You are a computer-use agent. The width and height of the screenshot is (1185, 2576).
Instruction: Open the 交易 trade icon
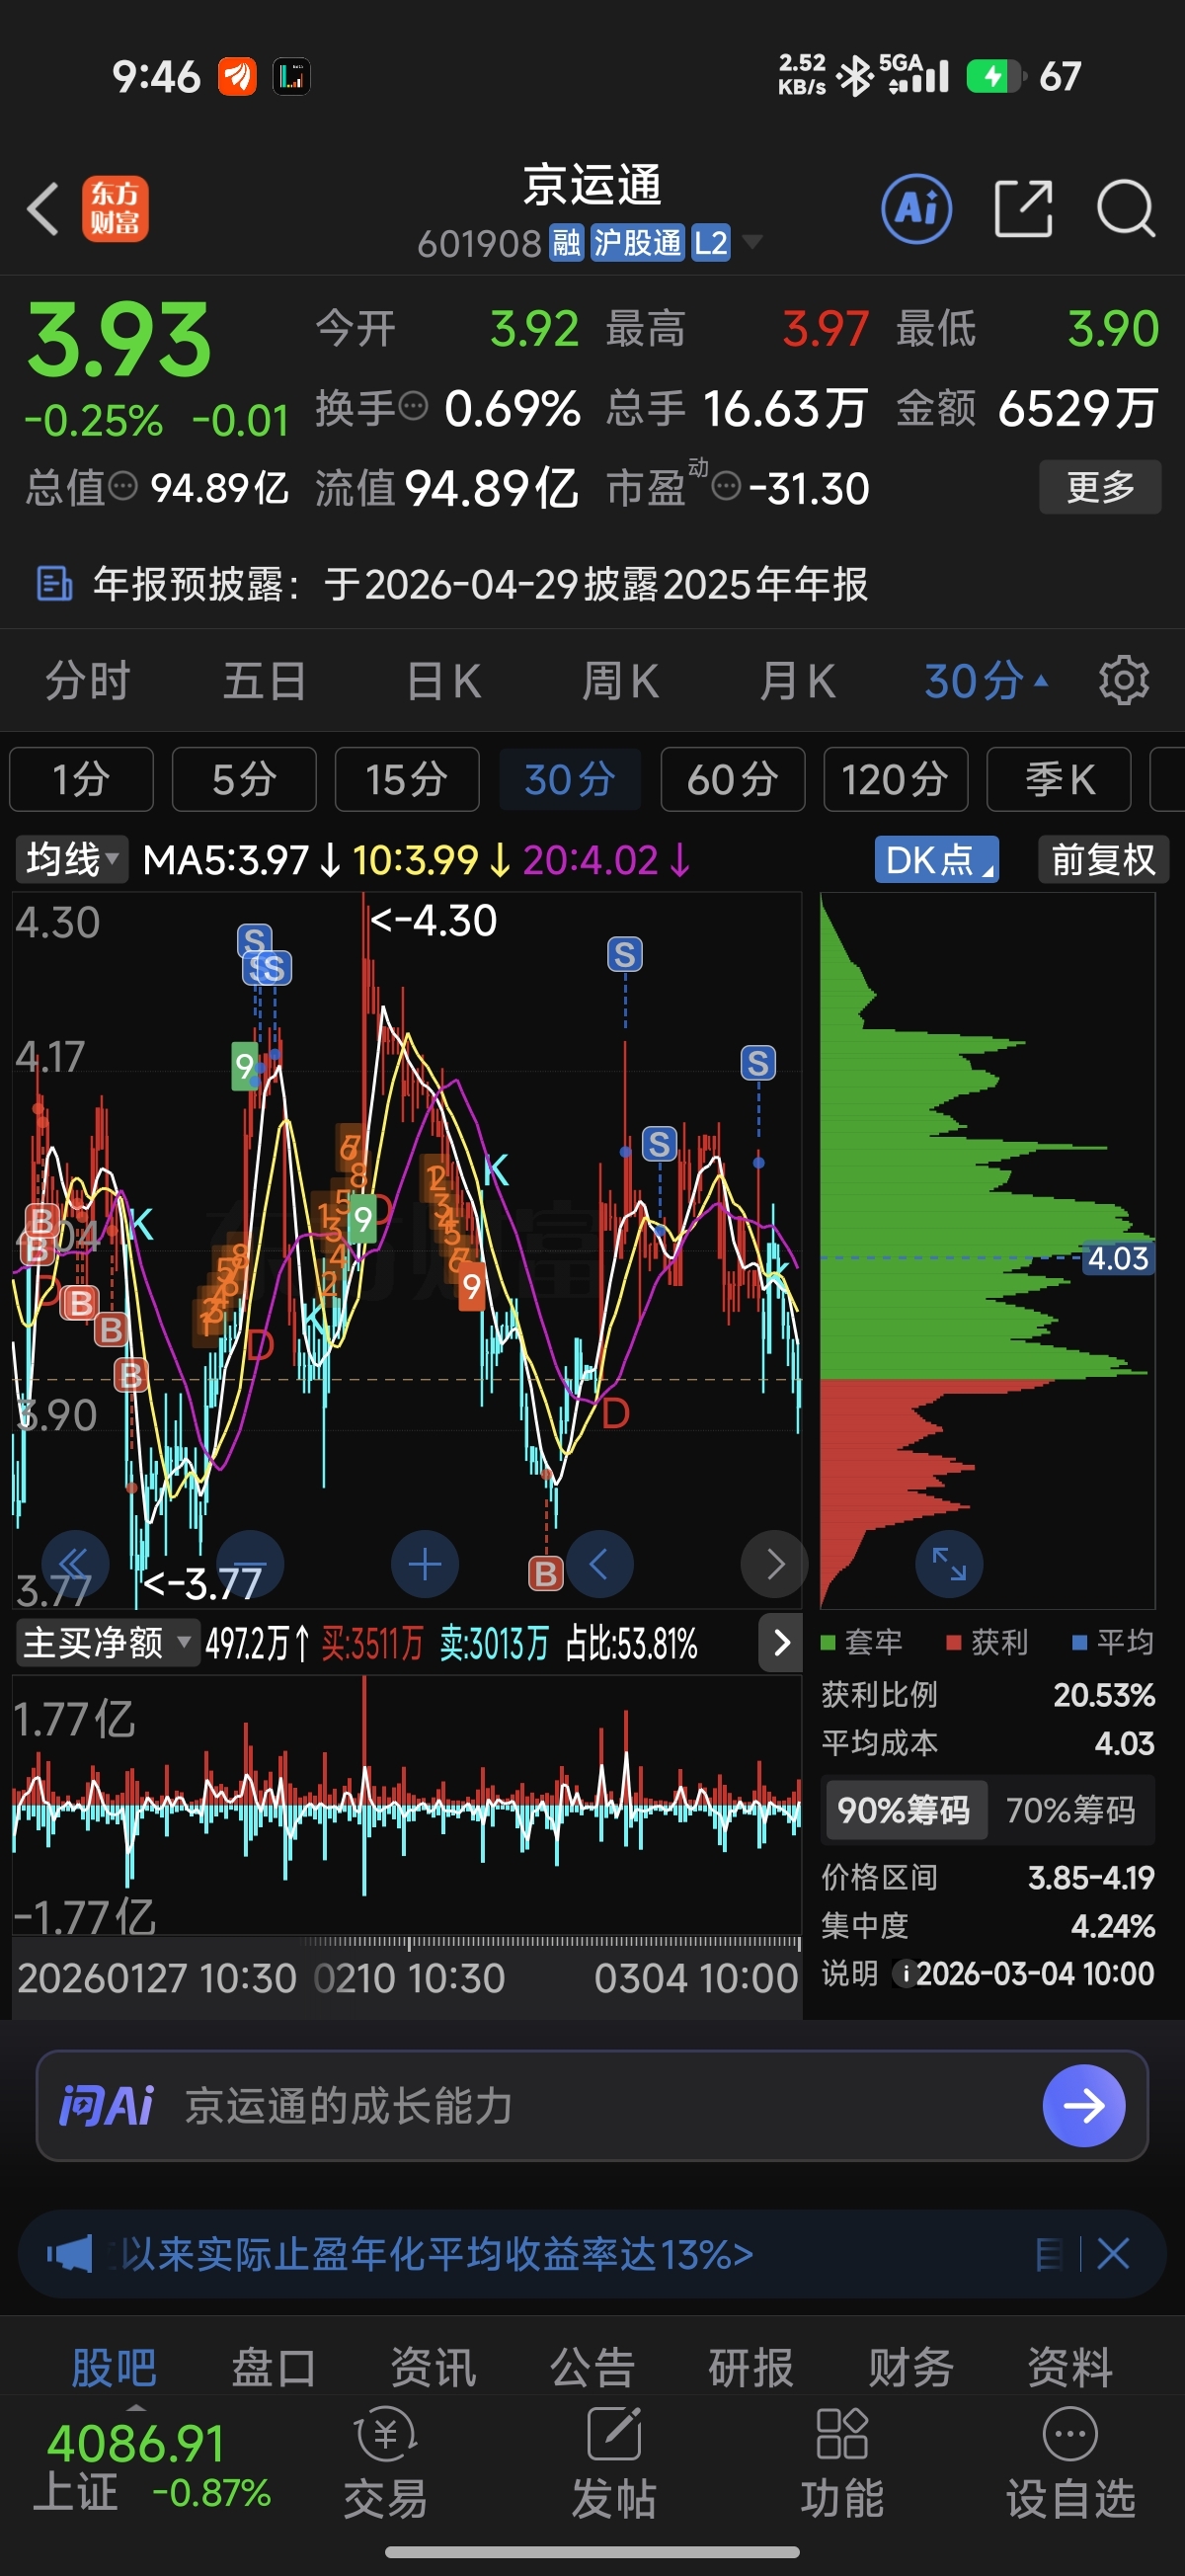(x=386, y=2433)
